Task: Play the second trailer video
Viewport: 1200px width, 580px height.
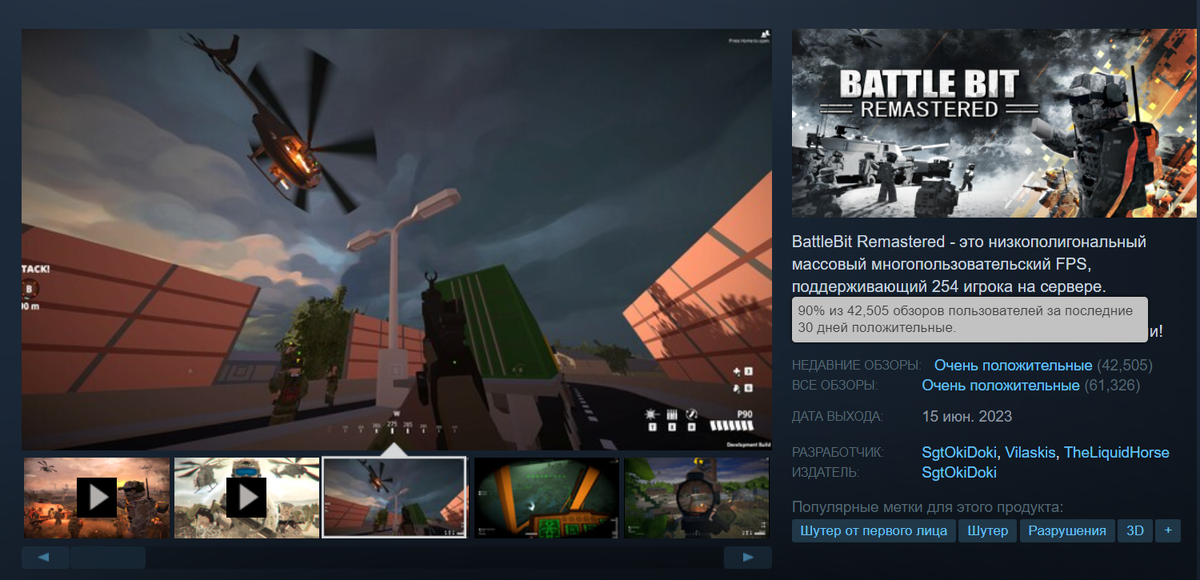Action: [x=245, y=497]
